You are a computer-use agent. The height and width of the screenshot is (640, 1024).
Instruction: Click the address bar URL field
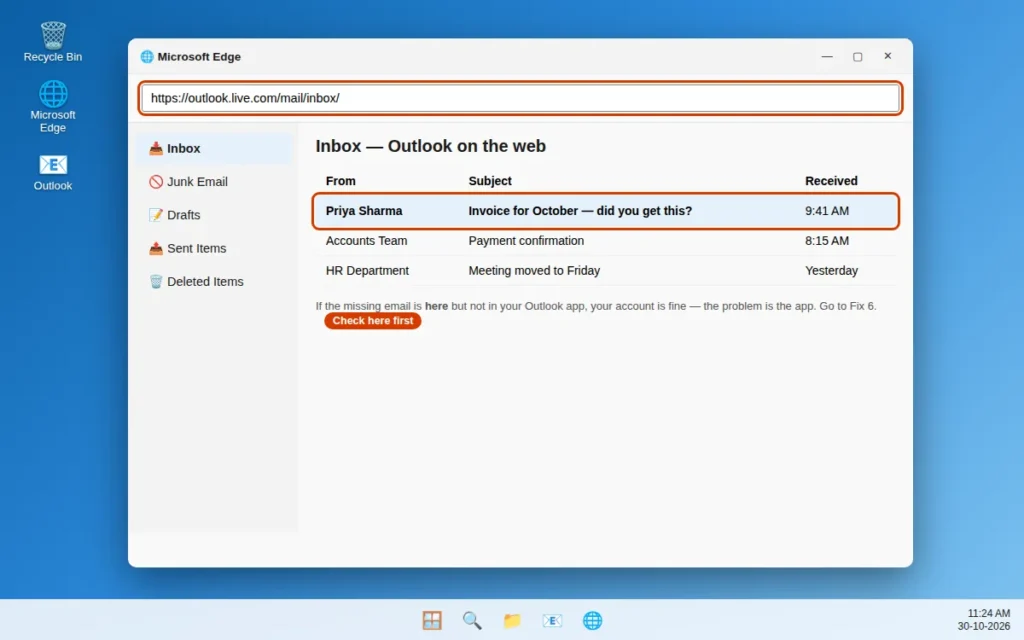[520, 98]
